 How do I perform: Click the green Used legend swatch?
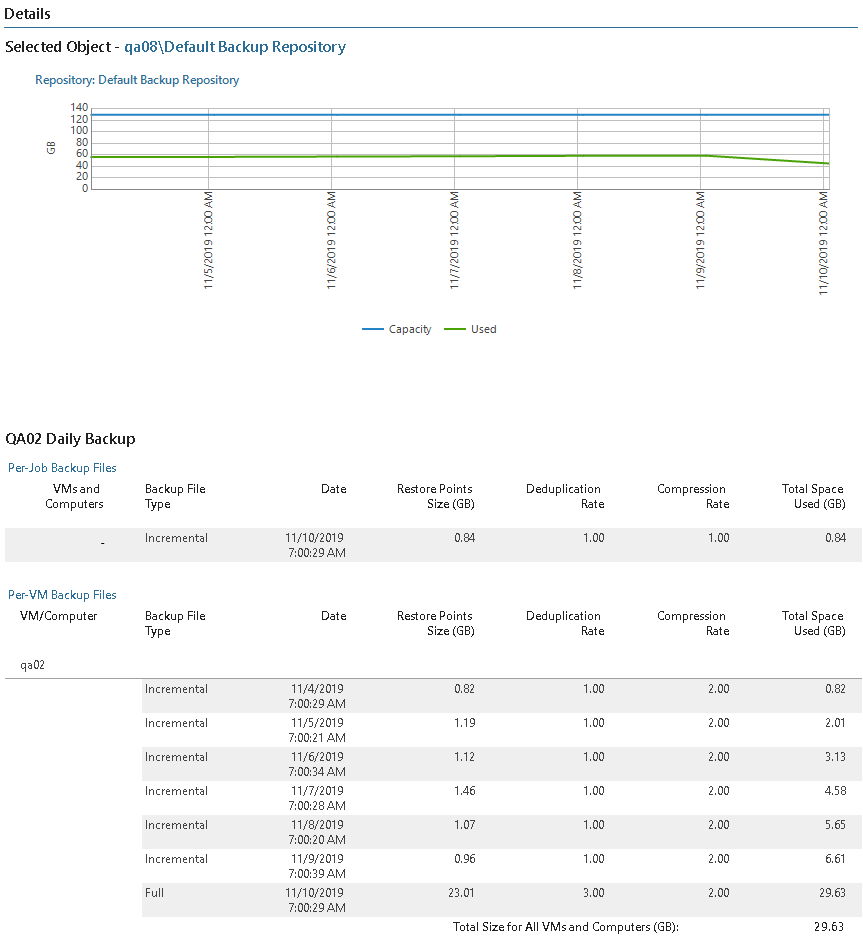point(454,329)
